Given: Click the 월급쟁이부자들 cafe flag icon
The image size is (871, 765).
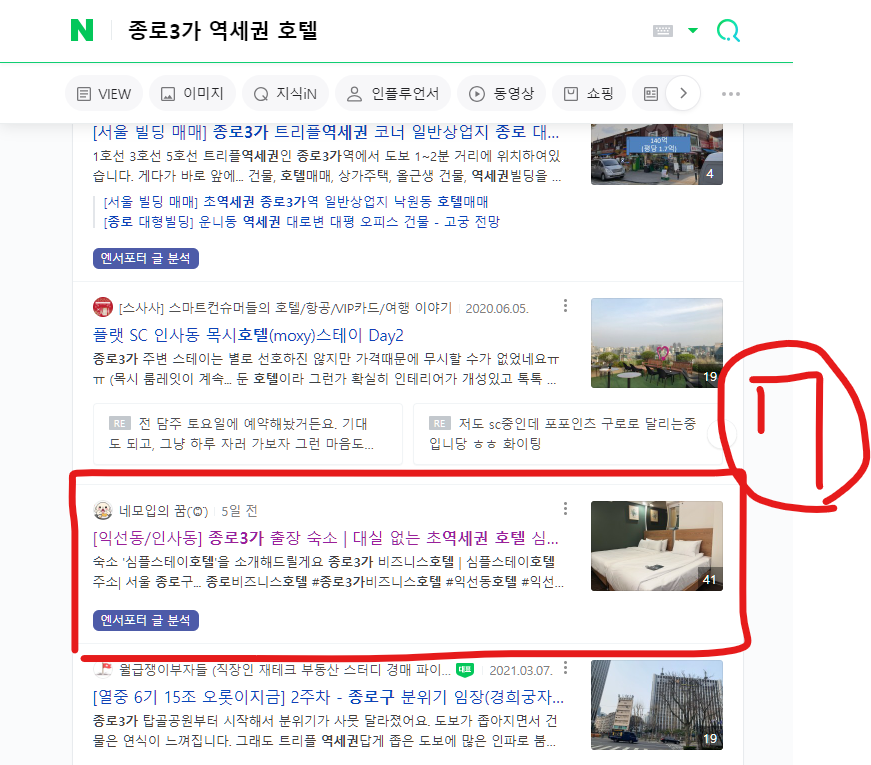Looking at the screenshot, I should pyautogui.click(x=103, y=669).
